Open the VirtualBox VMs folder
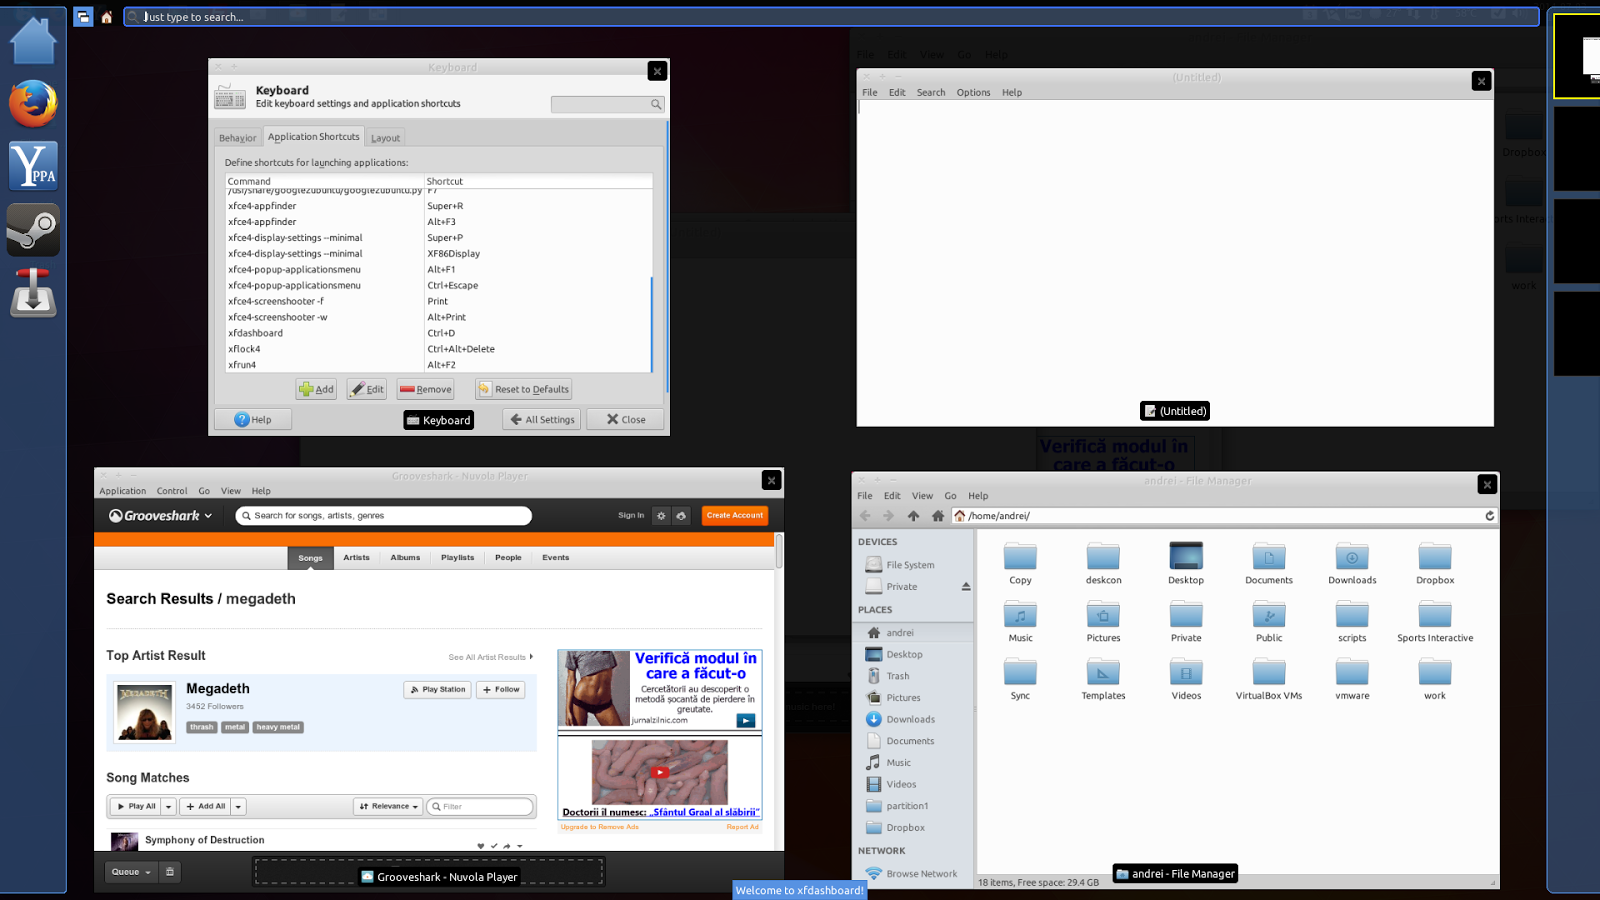 tap(1269, 680)
